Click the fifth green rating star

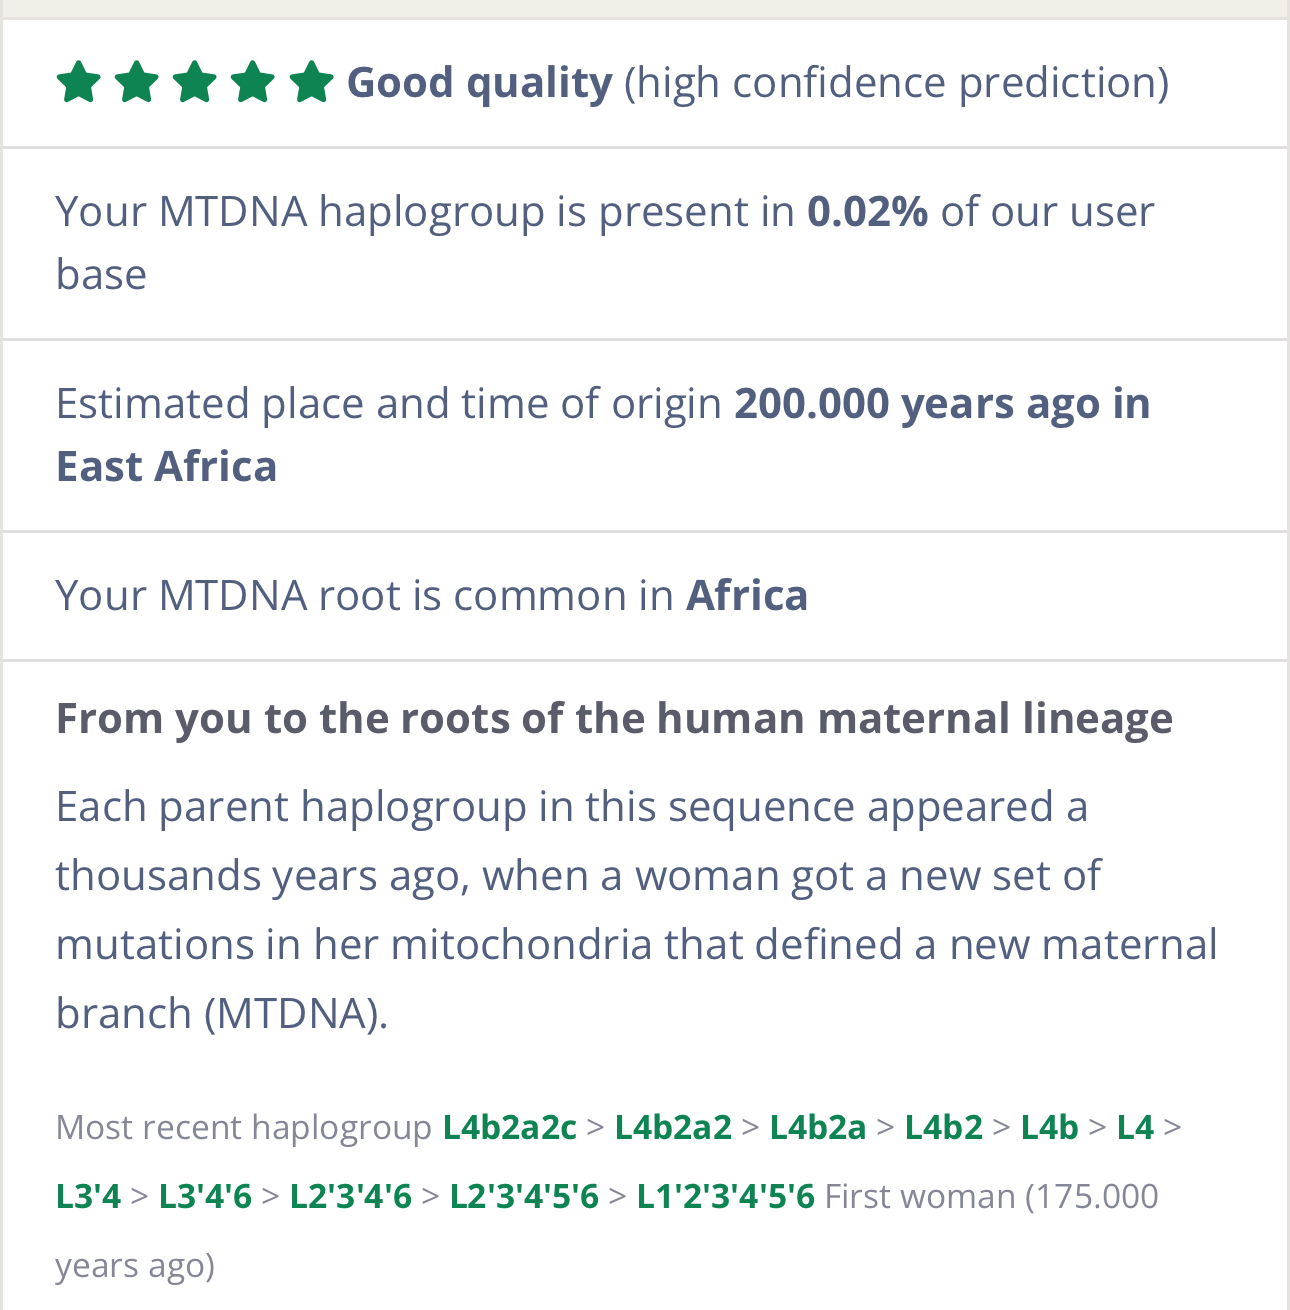(x=312, y=82)
